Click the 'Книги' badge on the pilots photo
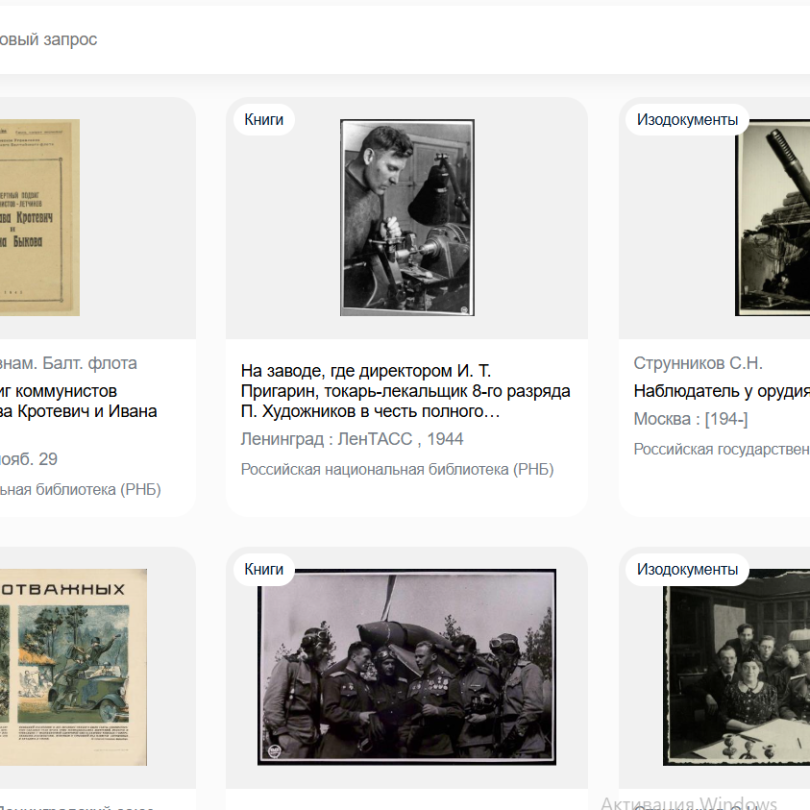810x810 pixels. tap(264, 569)
